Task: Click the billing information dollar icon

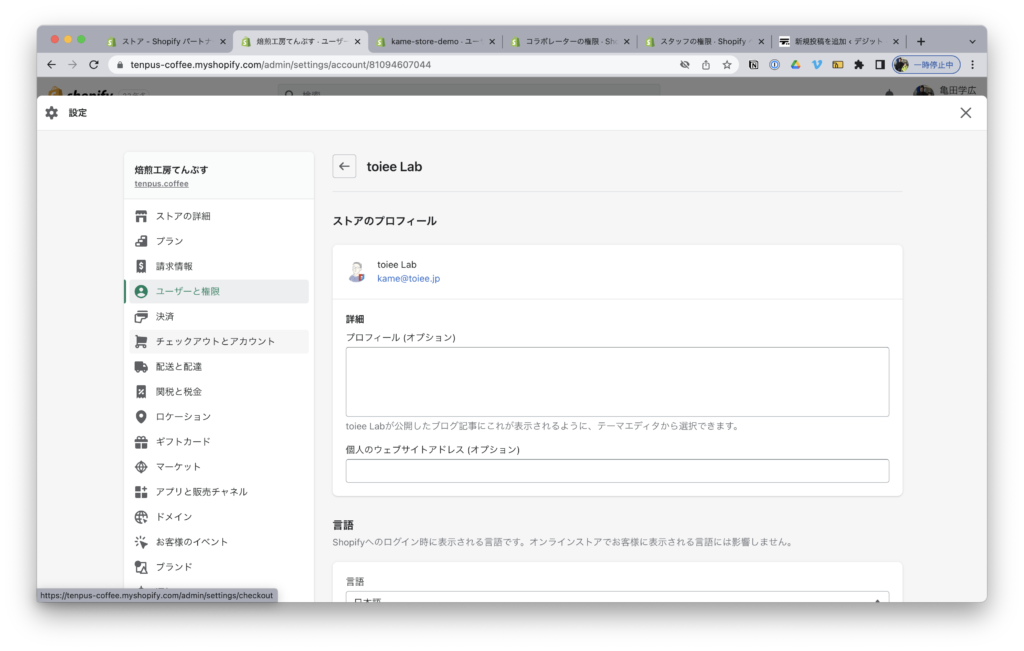Action: click(141, 266)
